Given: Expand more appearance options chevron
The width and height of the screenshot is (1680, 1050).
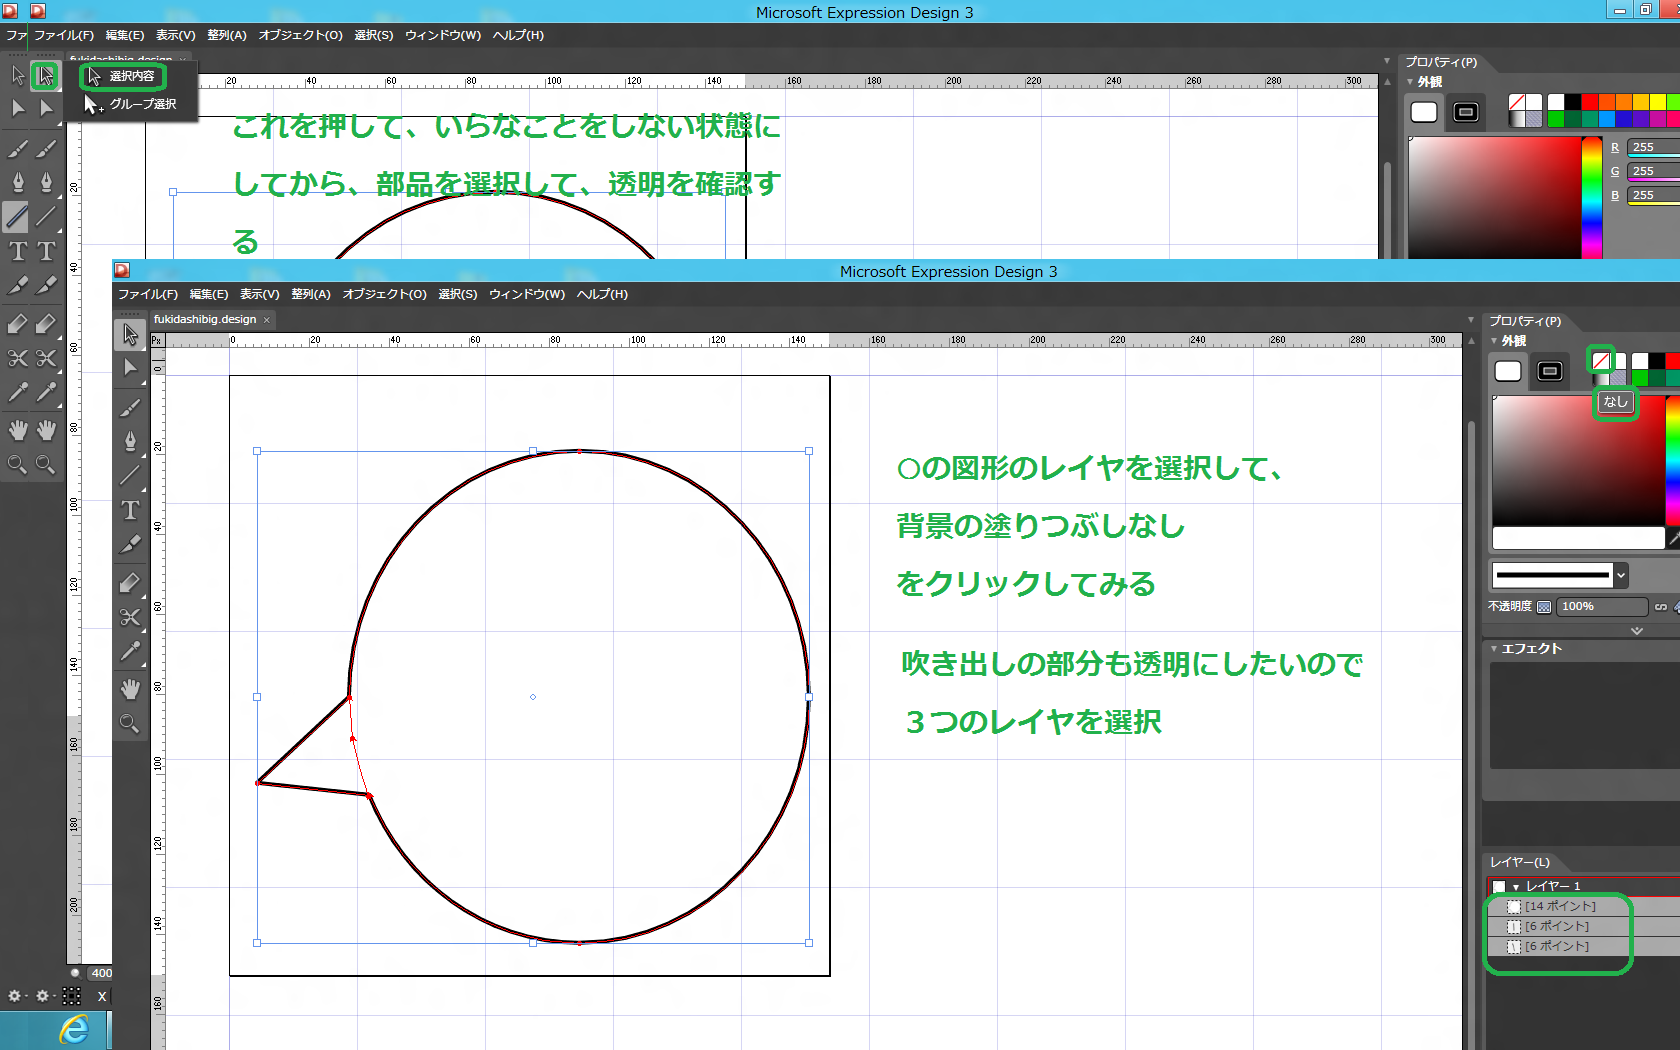Looking at the screenshot, I should 1637,631.
